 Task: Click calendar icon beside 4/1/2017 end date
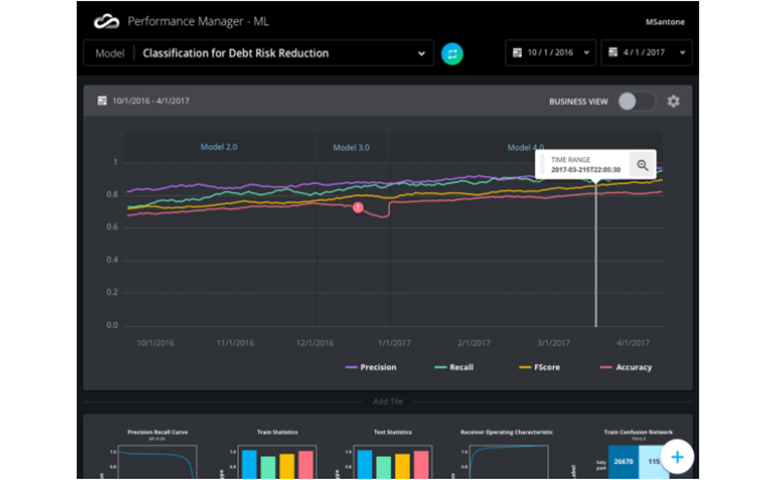[613, 52]
